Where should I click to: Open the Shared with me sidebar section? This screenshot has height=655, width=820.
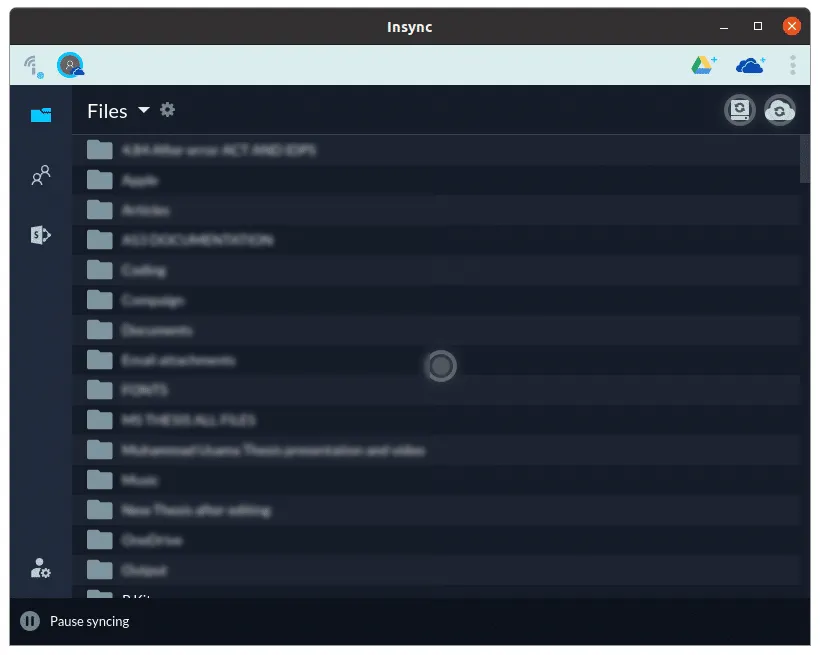pos(41,175)
